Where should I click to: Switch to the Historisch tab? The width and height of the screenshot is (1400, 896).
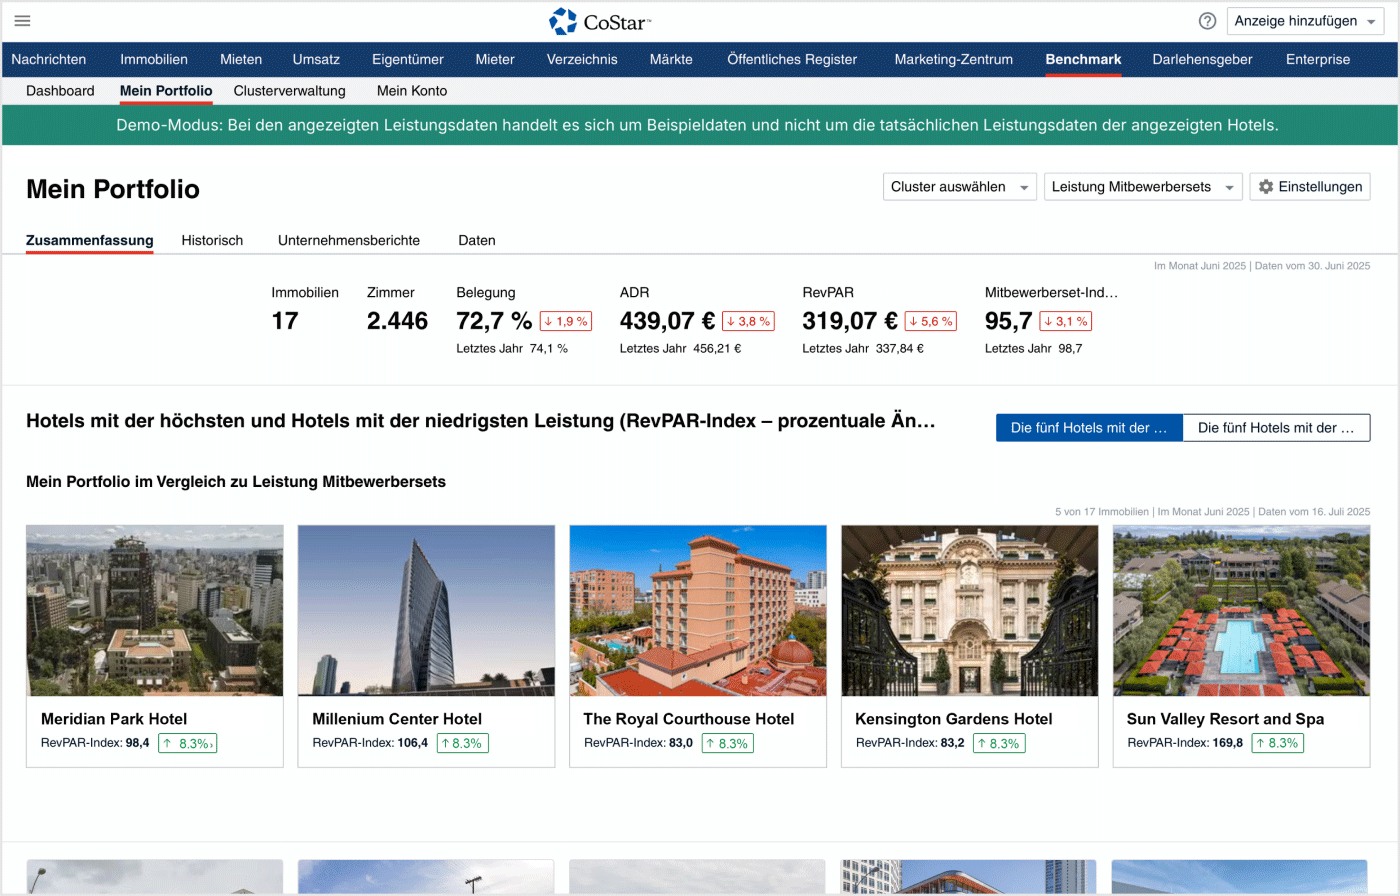[212, 240]
